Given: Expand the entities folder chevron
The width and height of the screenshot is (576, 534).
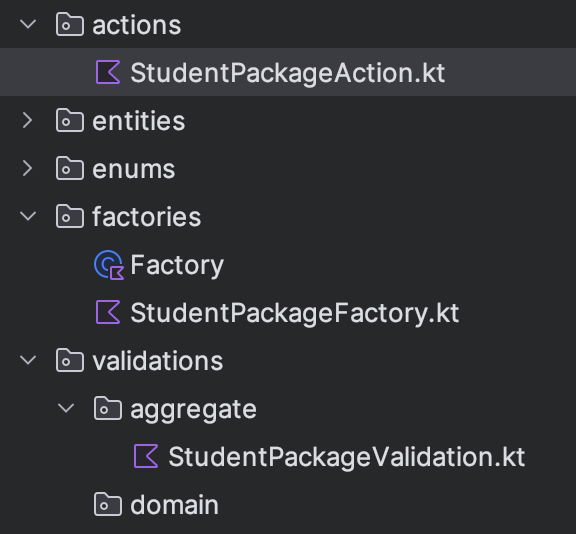Looking at the screenshot, I should pos(28,121).
